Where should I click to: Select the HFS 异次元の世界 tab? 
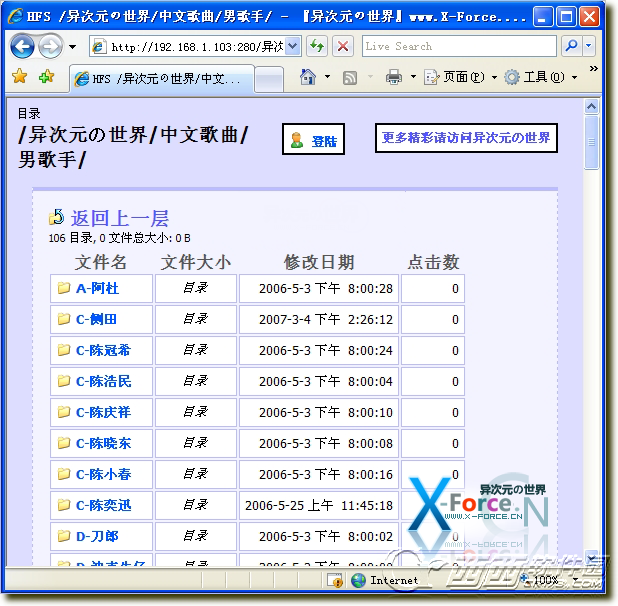(161, 79)
